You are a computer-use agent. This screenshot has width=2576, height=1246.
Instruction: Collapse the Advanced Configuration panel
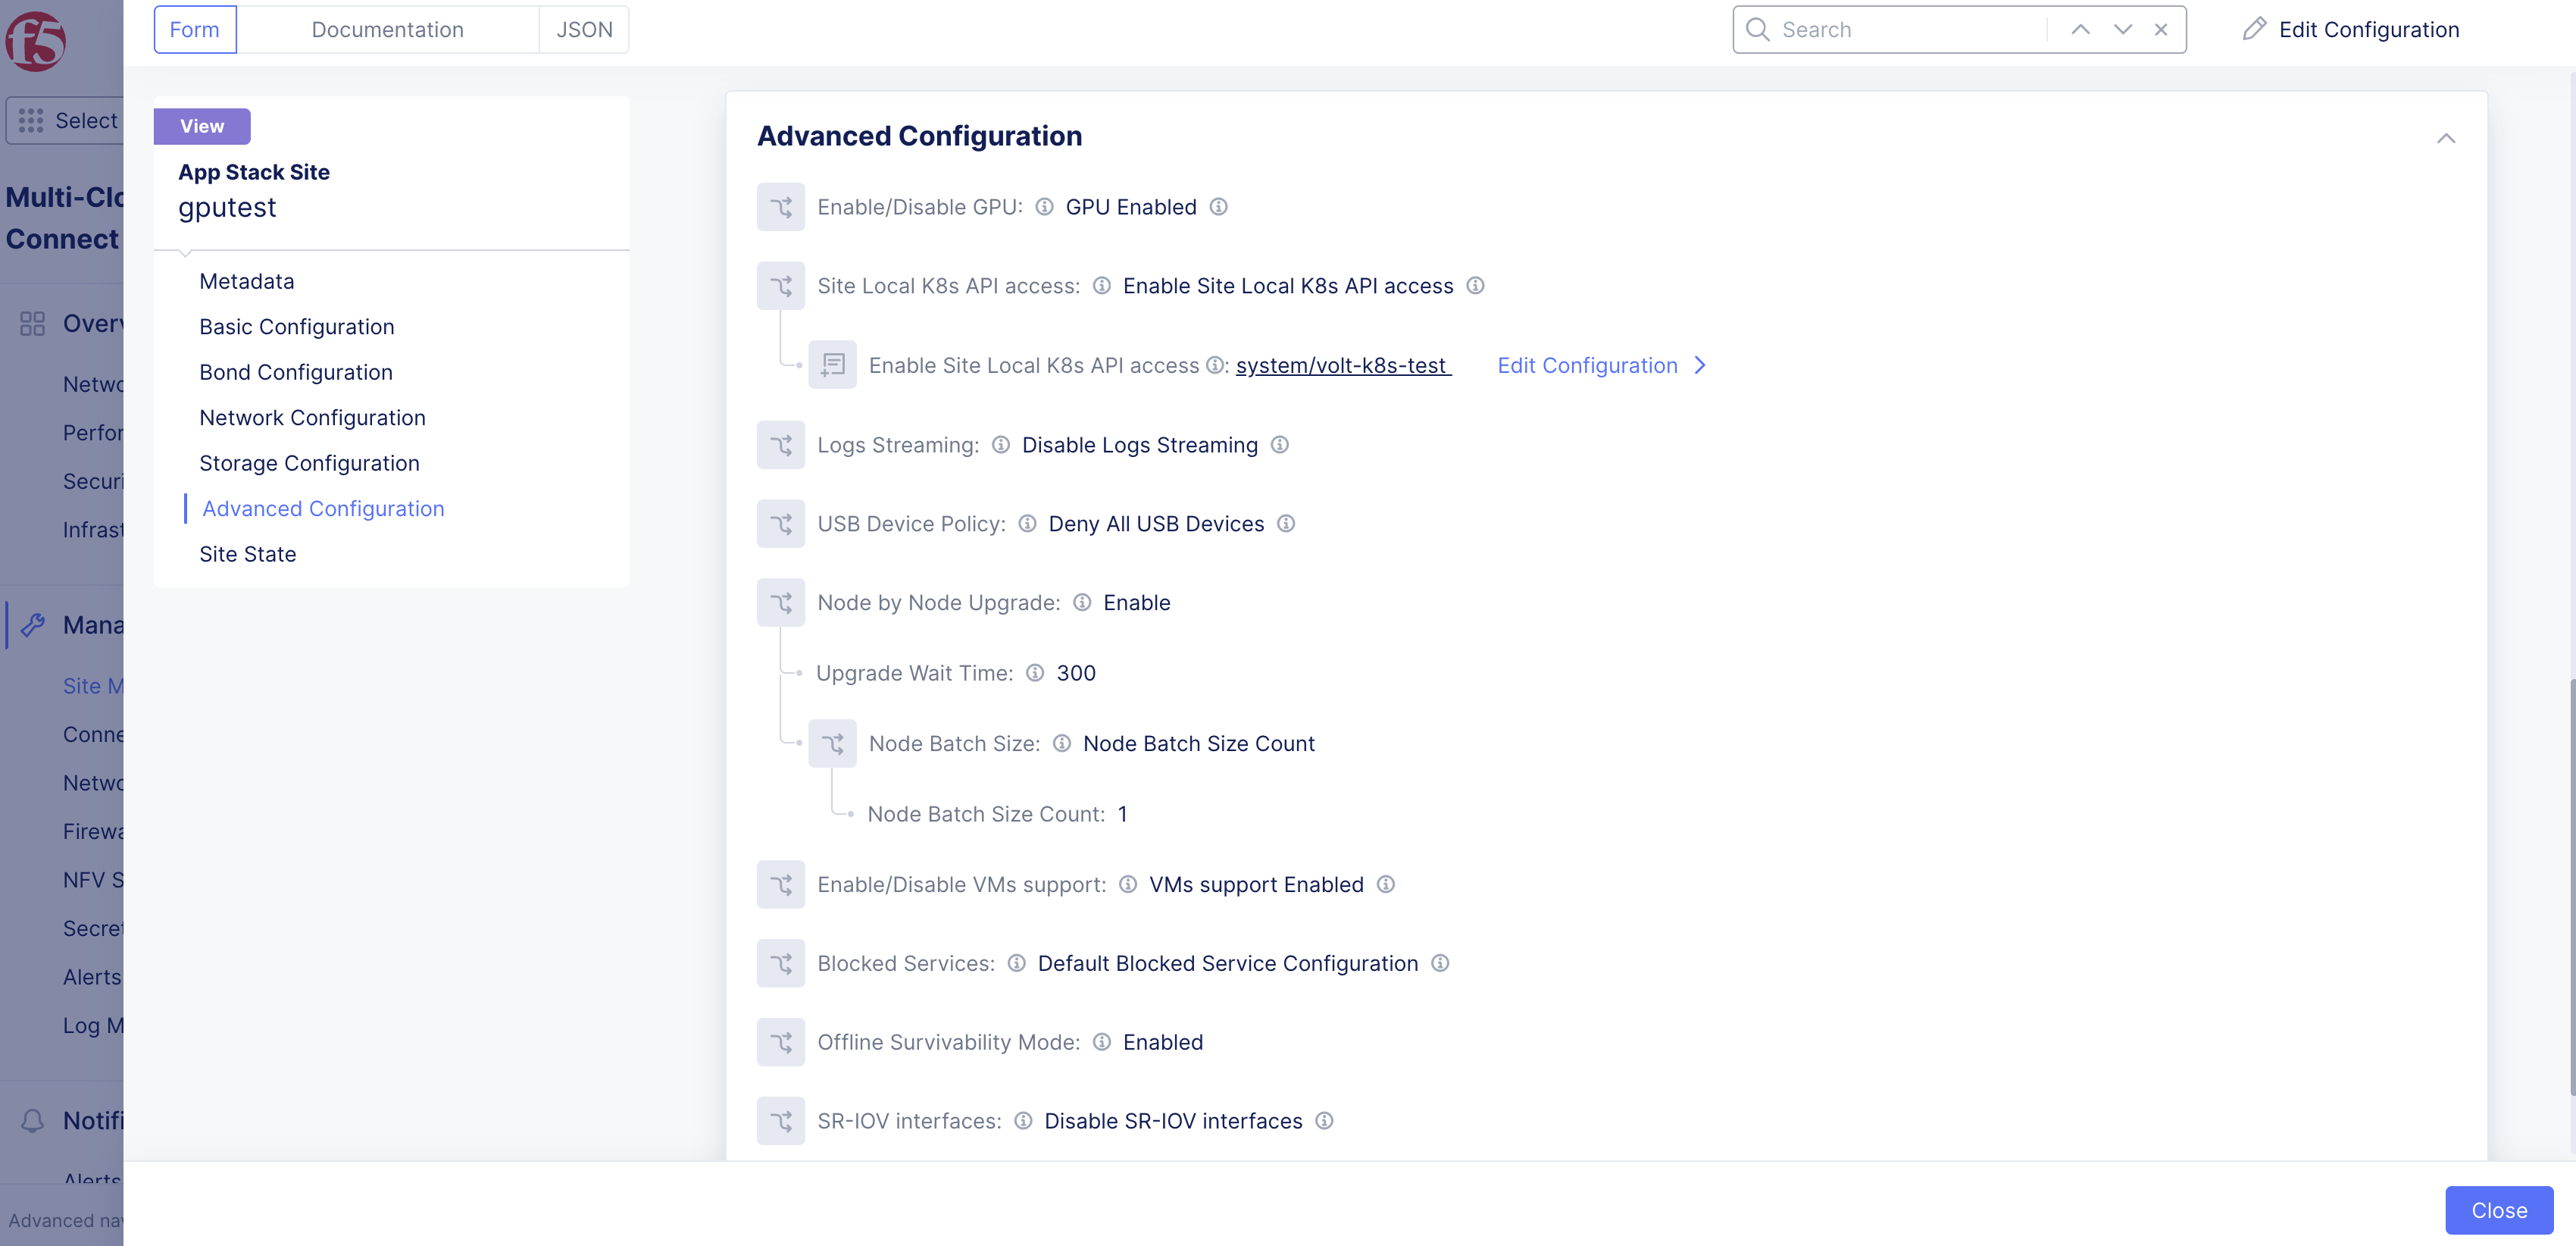[2446, 138]
